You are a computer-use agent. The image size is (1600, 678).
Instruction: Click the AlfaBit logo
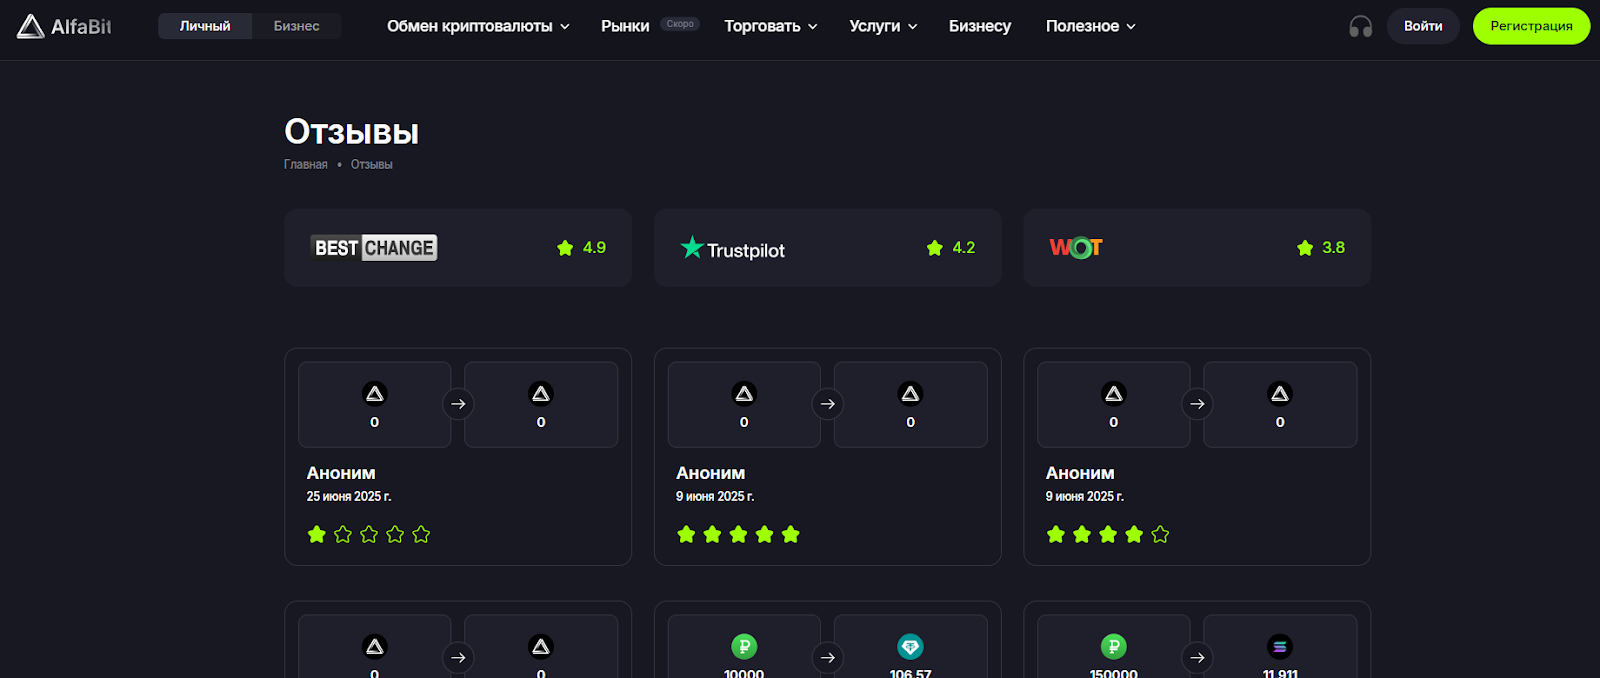point(64,26)
